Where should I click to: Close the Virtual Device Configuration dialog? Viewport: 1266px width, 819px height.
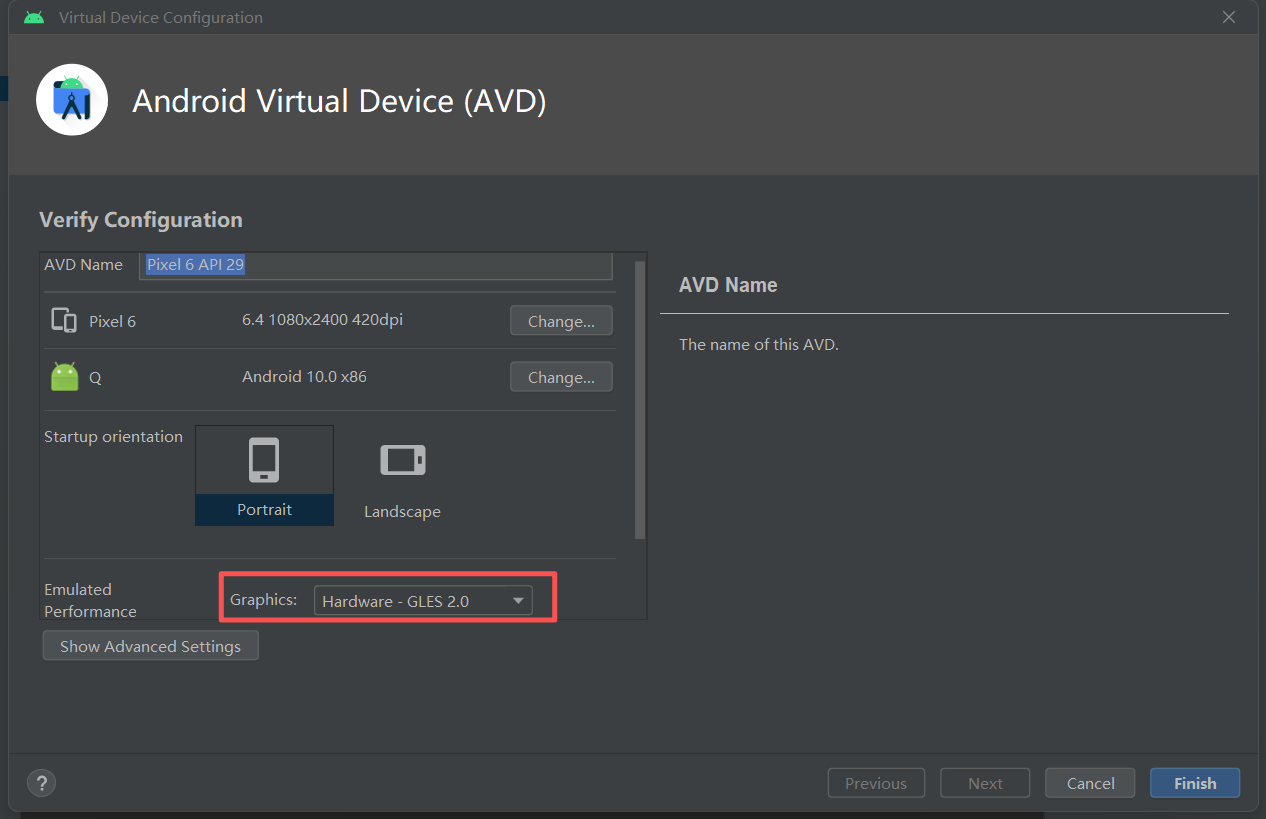tap(1229, 17)
